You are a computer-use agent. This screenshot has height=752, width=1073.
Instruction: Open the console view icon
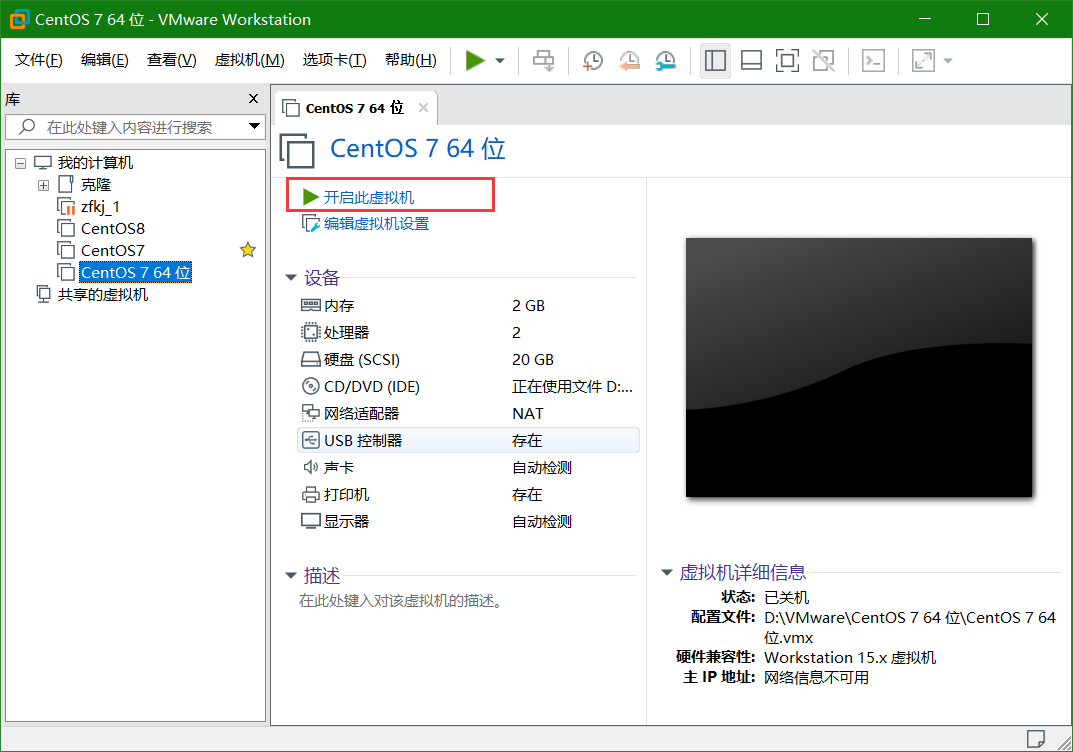873,60
